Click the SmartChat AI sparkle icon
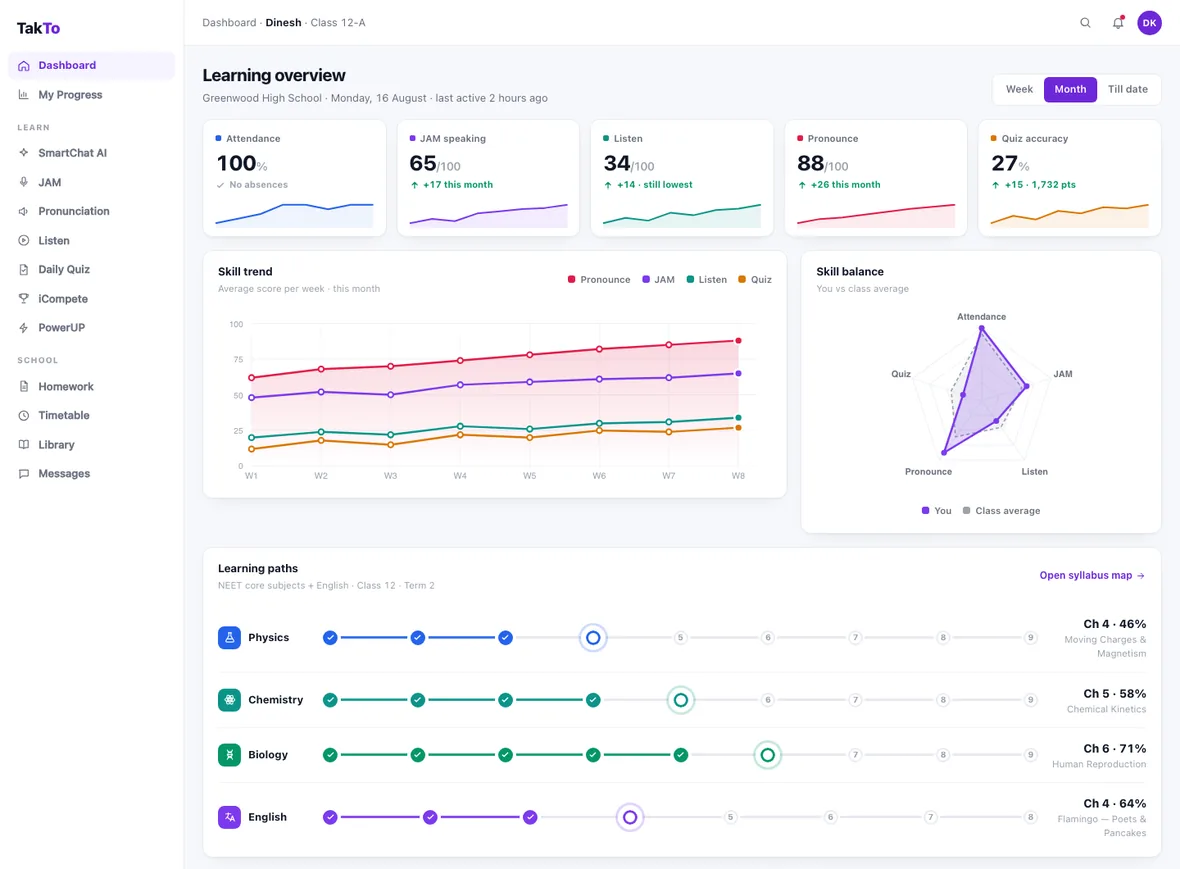 click(x=24, y=153)
